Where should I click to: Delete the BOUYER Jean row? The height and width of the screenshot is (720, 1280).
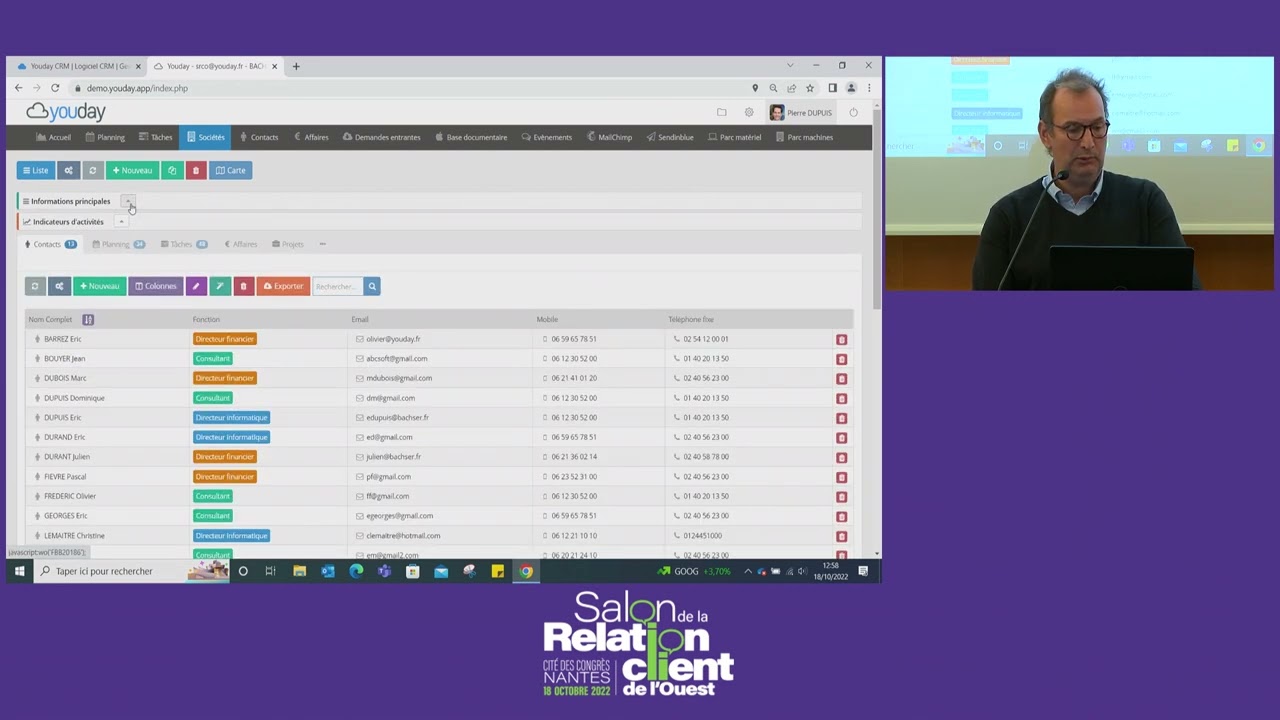pyautogui.click(x=841, y=359)
